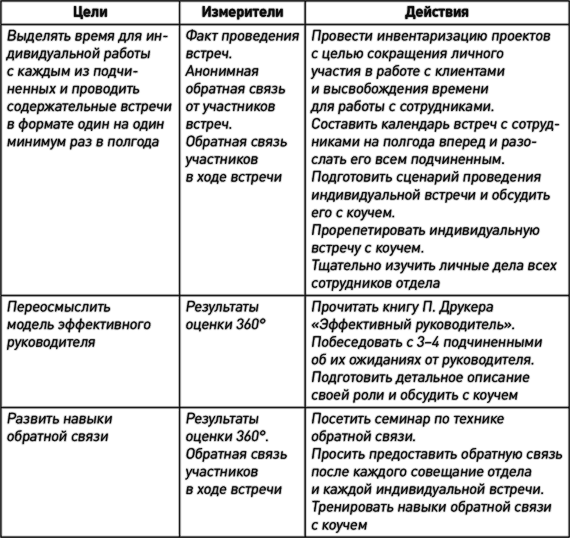Click the line "Подготовить сценарий проведения"

click(x=426, y=177)
